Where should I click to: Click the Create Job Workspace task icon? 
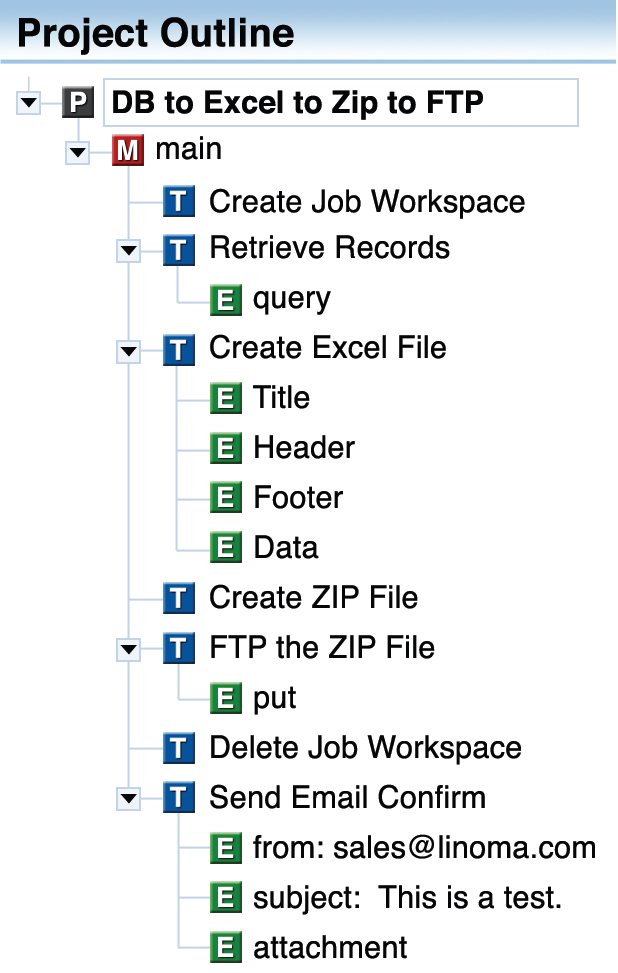[x=178, y=202]
